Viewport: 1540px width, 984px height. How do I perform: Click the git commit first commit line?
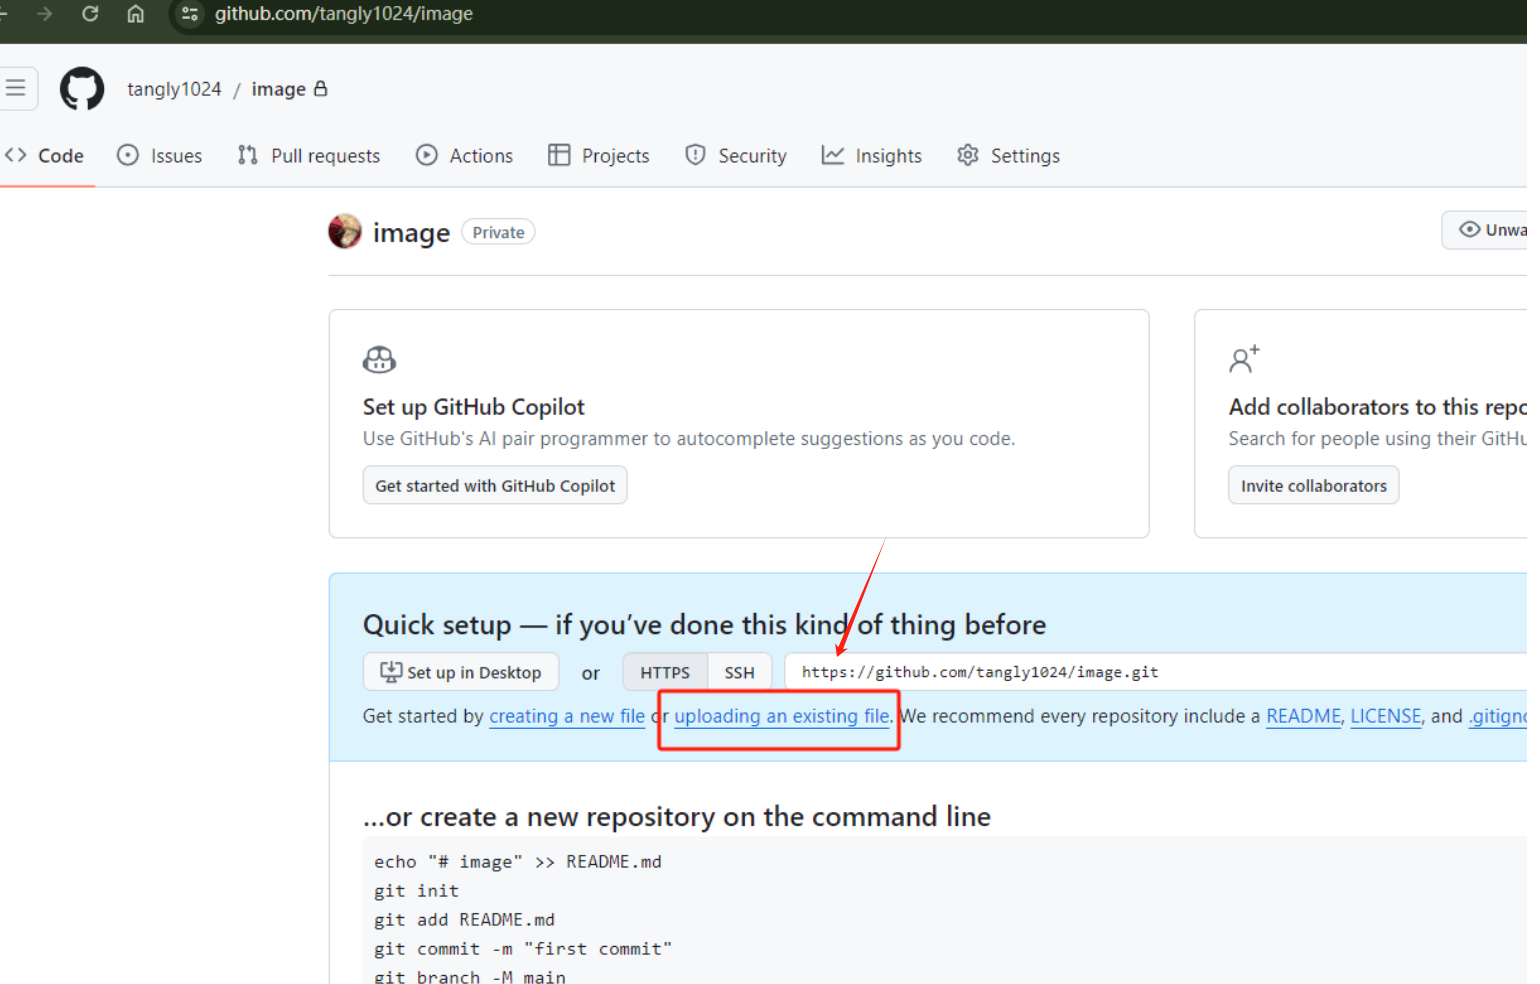(x=523, y=949)
